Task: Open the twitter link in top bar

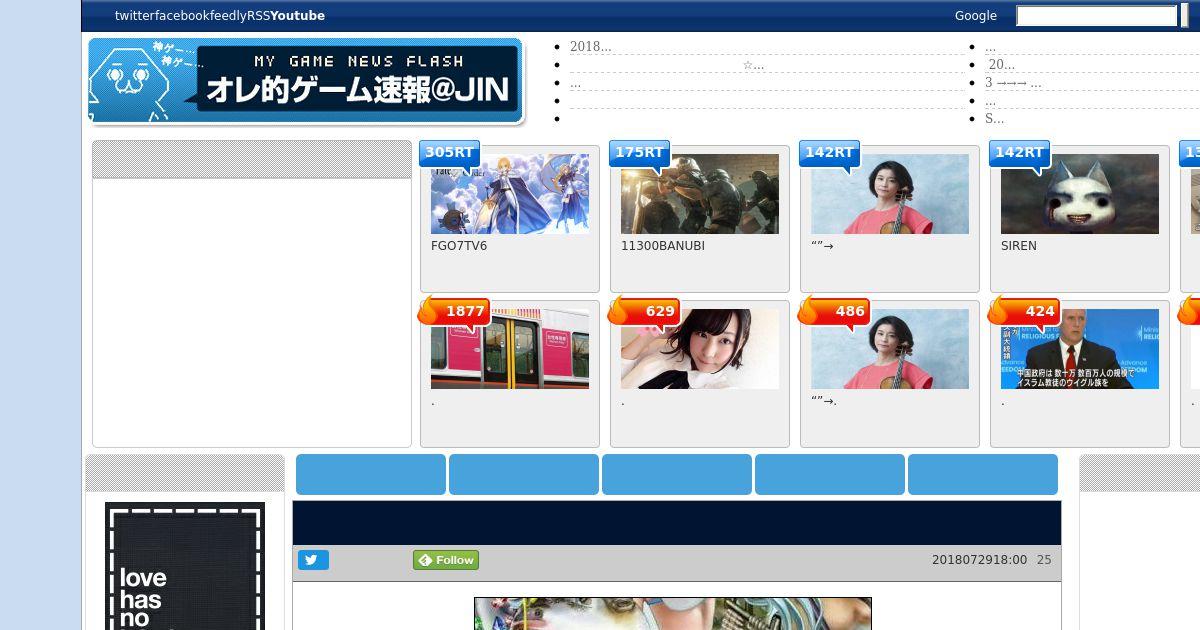Action: pyautogui.click(x=134, y=16)
